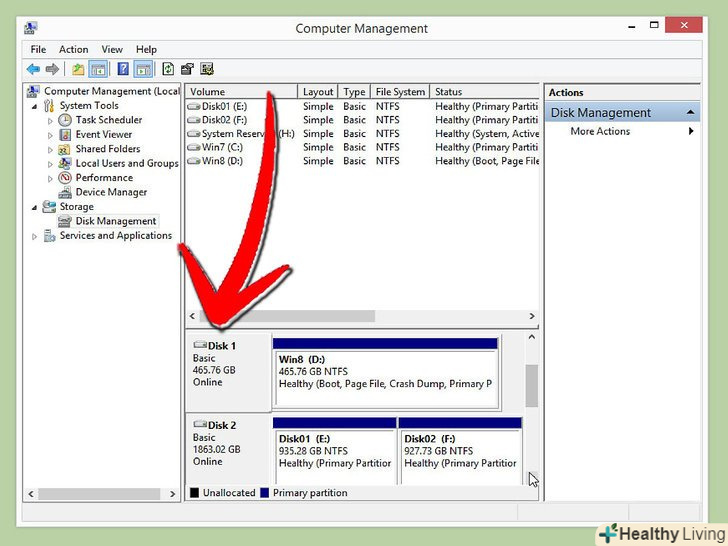Collapse the Storage tree node
This screenshot has width=728, height=546.
34,208
